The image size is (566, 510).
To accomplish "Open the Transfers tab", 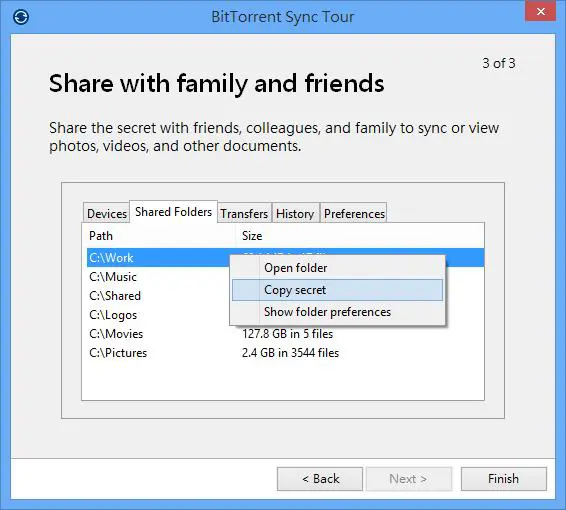I will coord(244,213).
